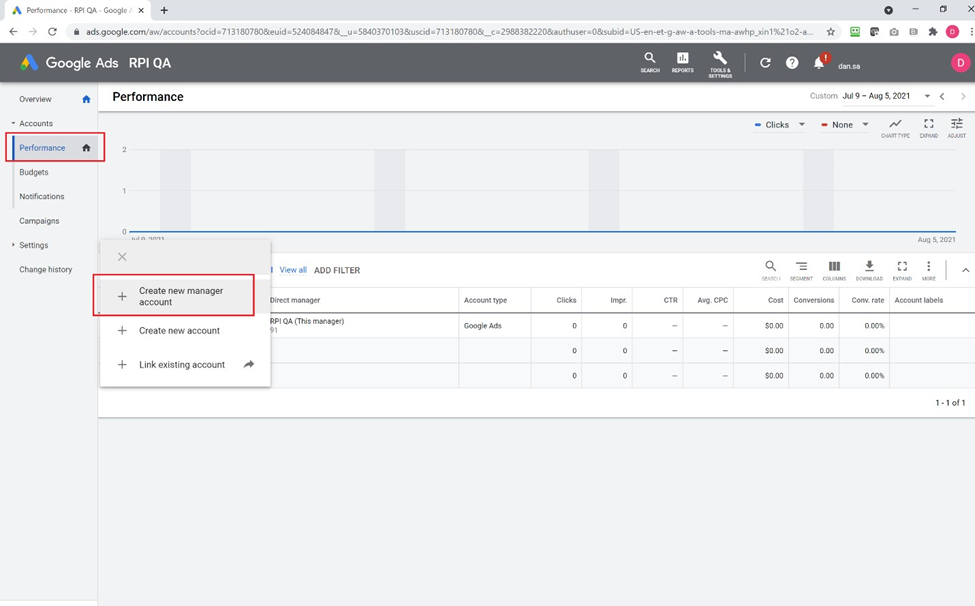Open the Reports icon
The width and height of the screenshot is (975, 606).
(683, 62)
